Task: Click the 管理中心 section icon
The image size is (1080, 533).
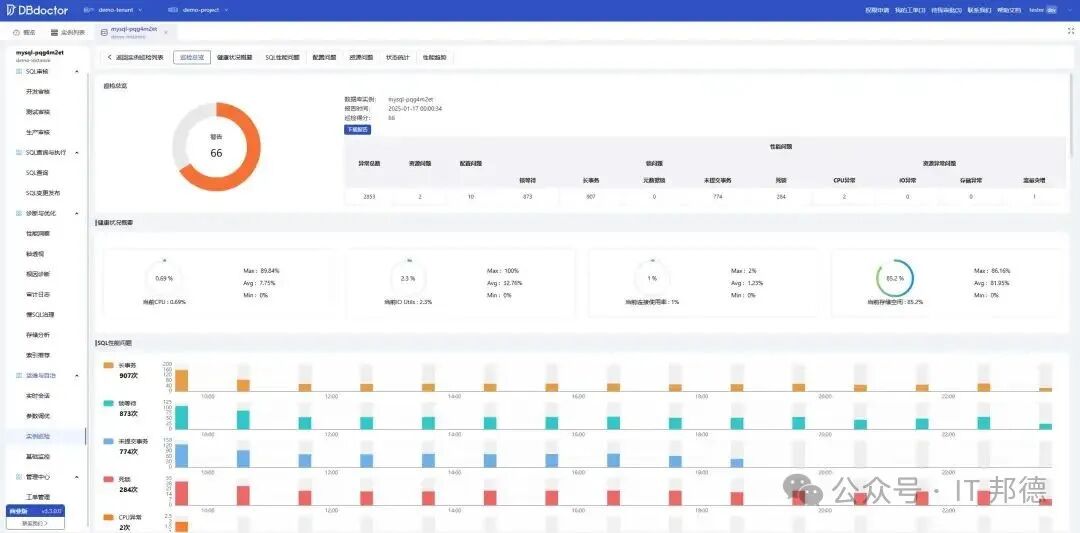Action: [x=19, y=477]
